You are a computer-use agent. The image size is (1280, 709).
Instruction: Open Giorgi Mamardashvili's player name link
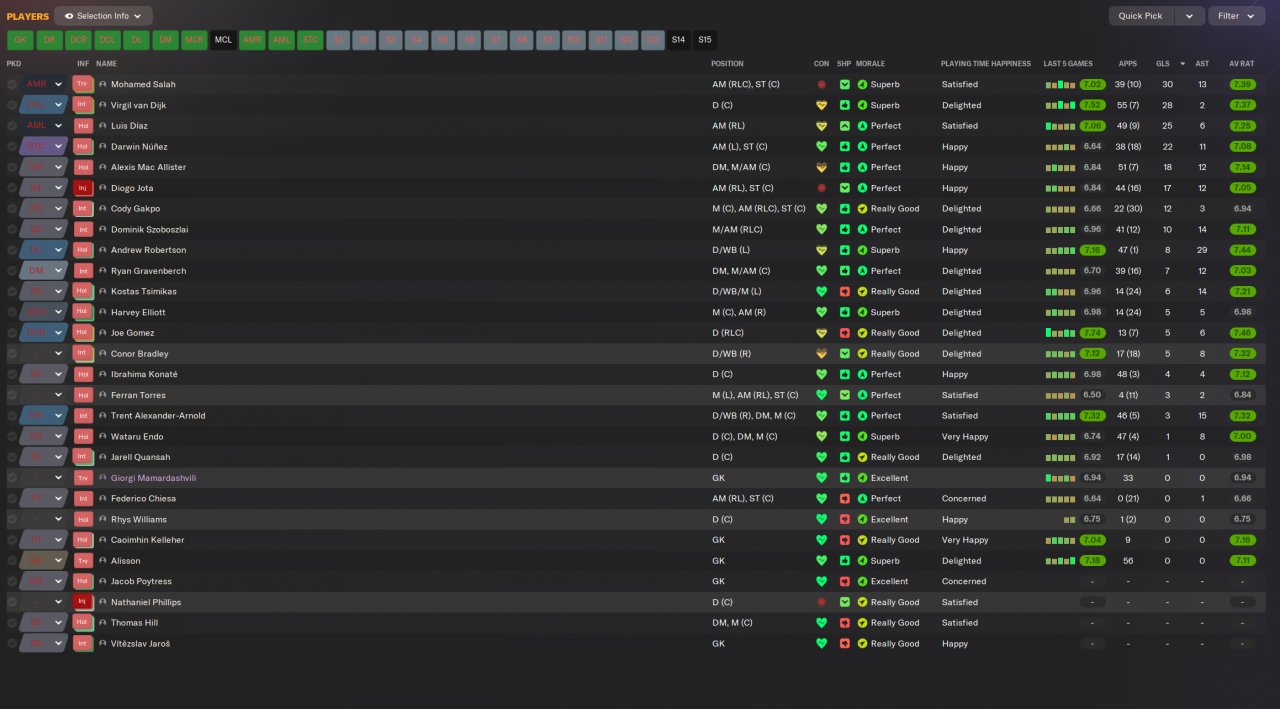153,478
